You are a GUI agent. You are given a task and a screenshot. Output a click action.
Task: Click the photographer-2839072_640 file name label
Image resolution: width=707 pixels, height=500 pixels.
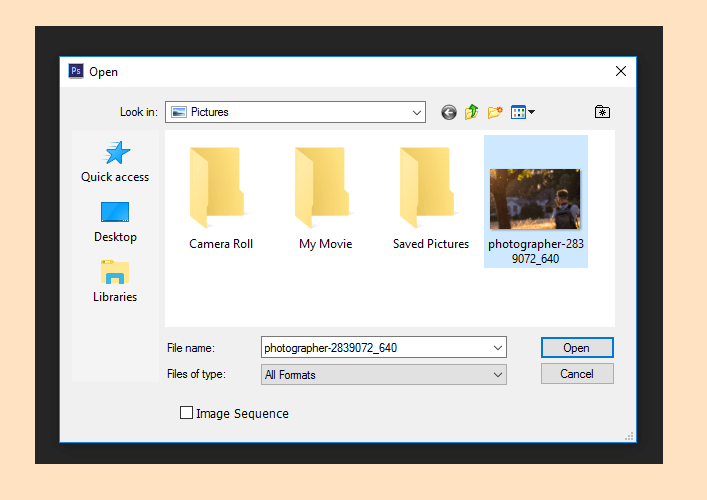point(536,251)
